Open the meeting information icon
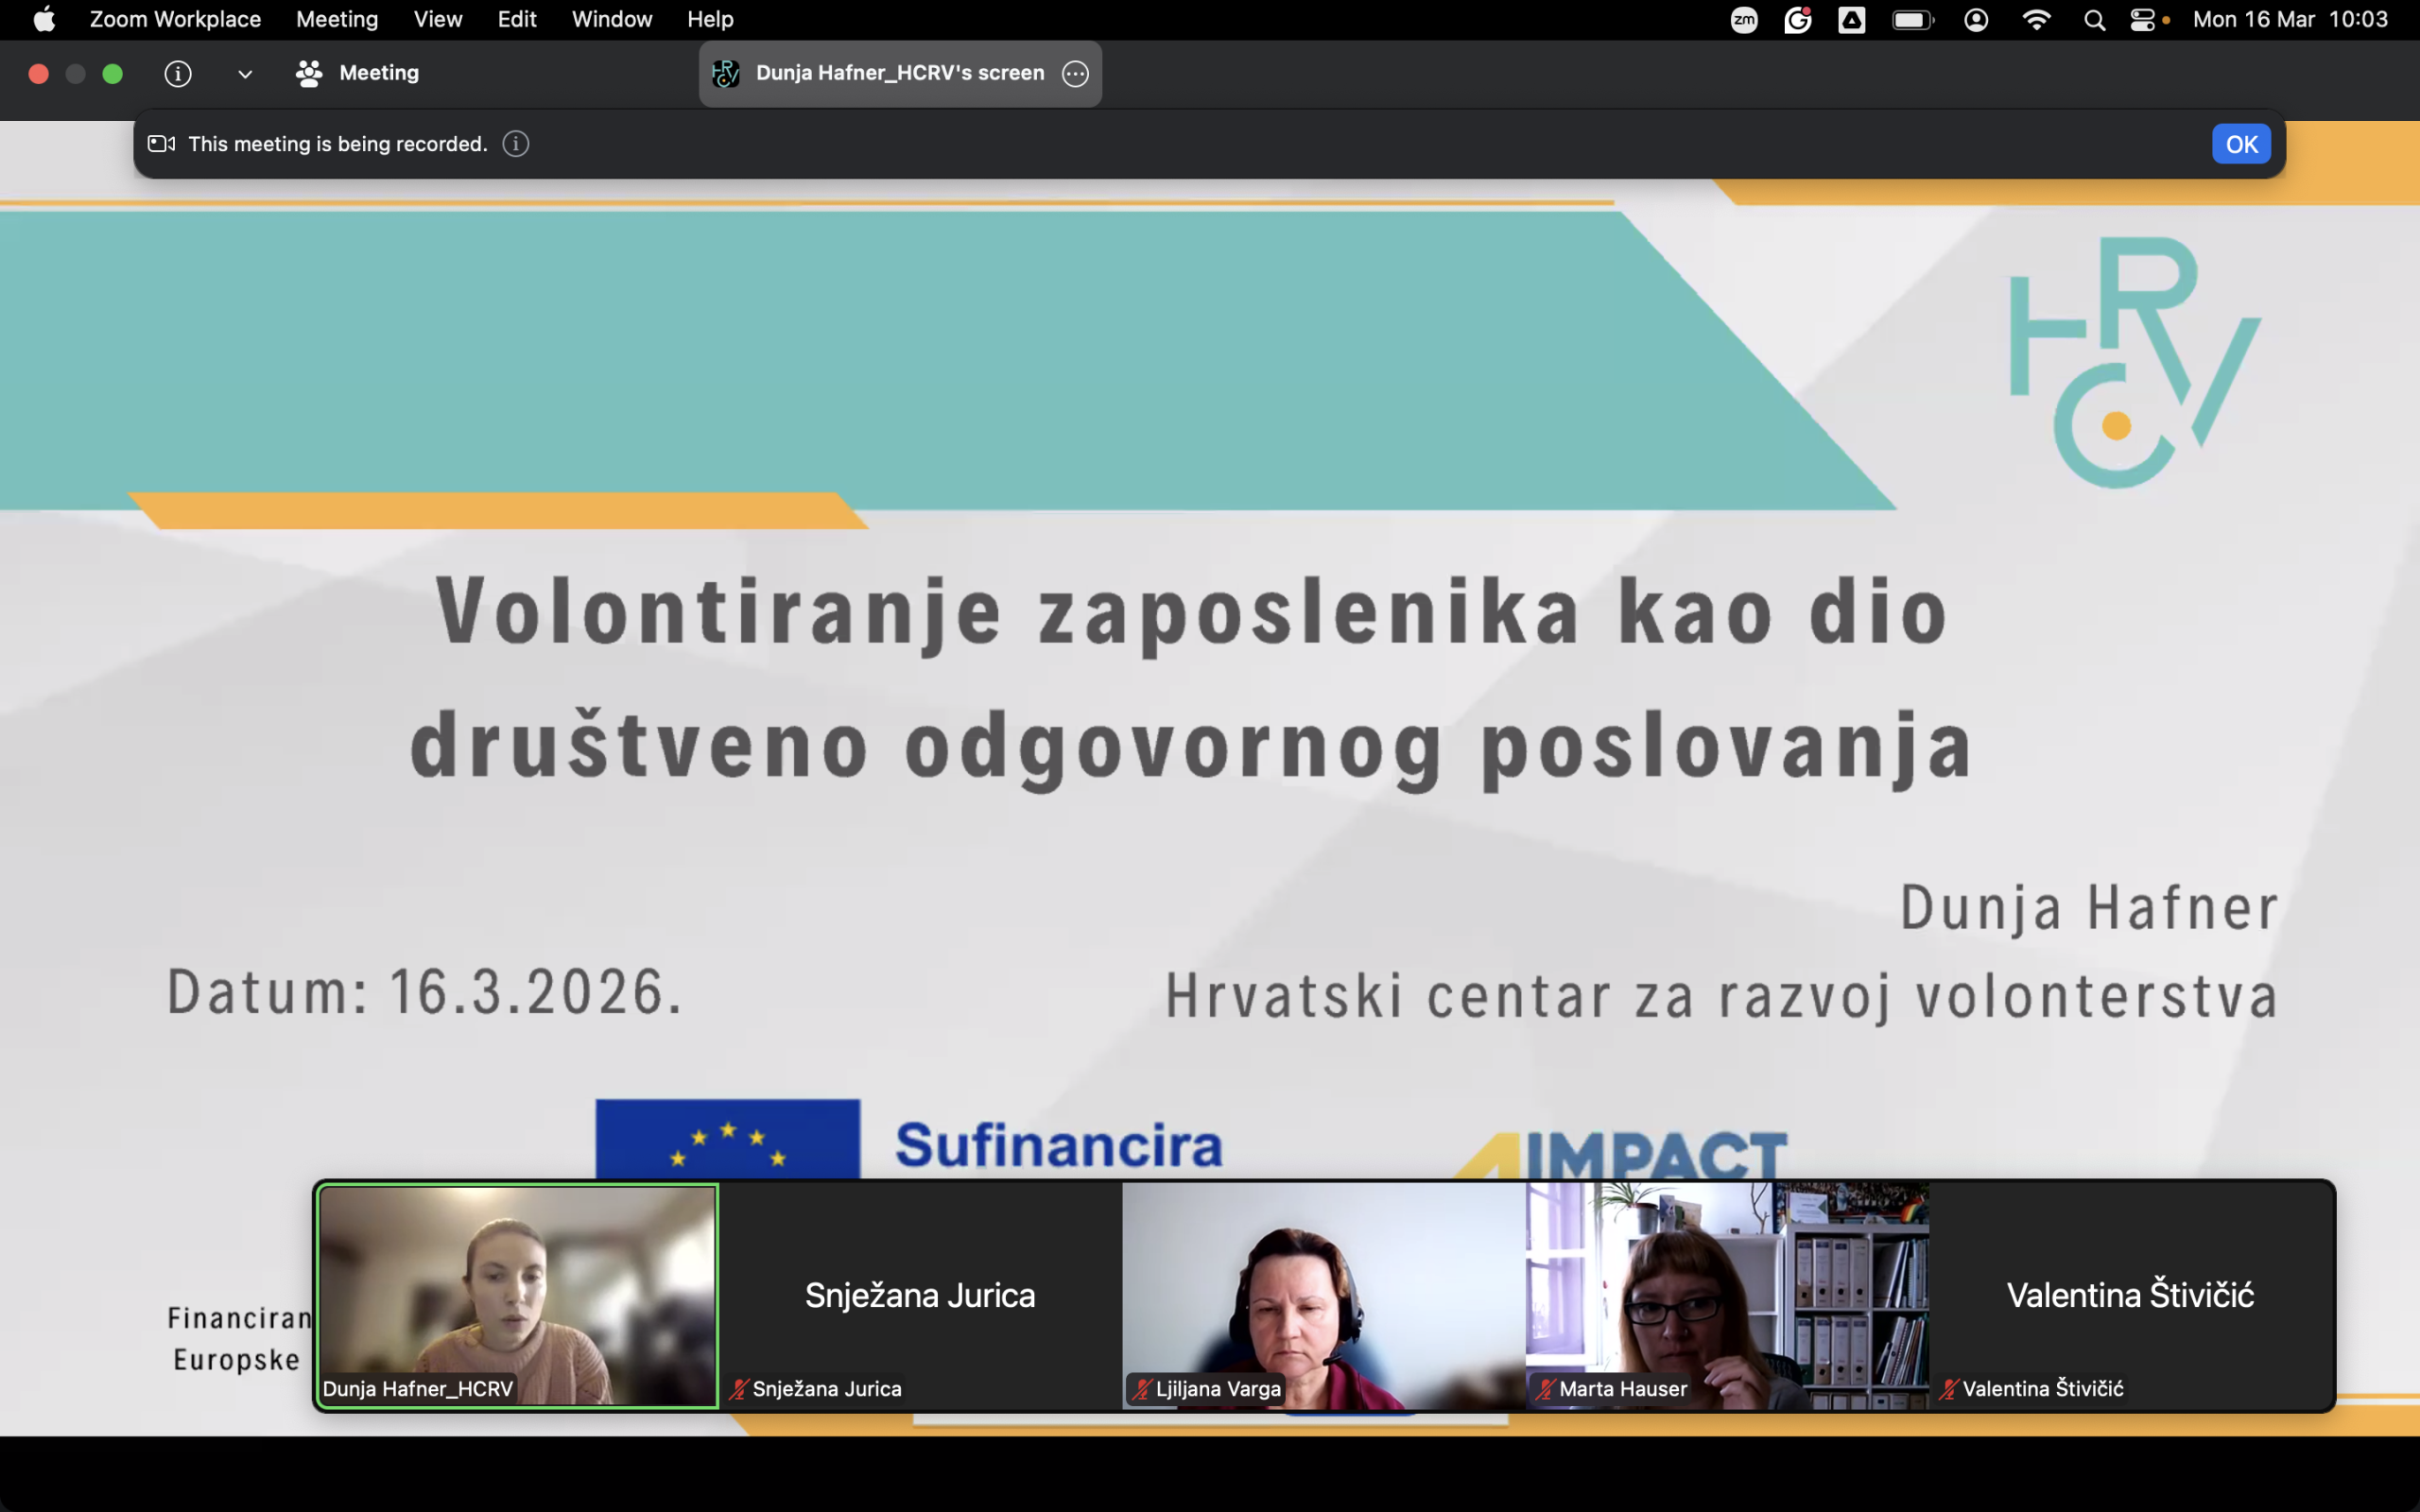 tap(178, 73)
